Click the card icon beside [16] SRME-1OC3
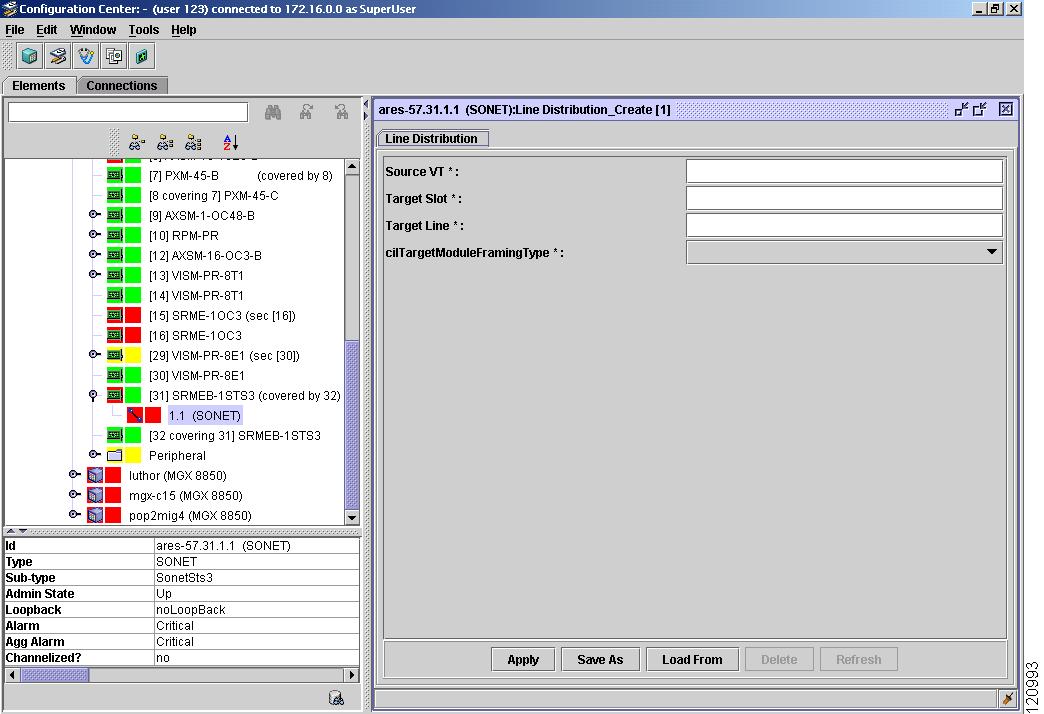Image resolution: width=1044 pixels, height=714 pixels. click(x=115, y=336)
